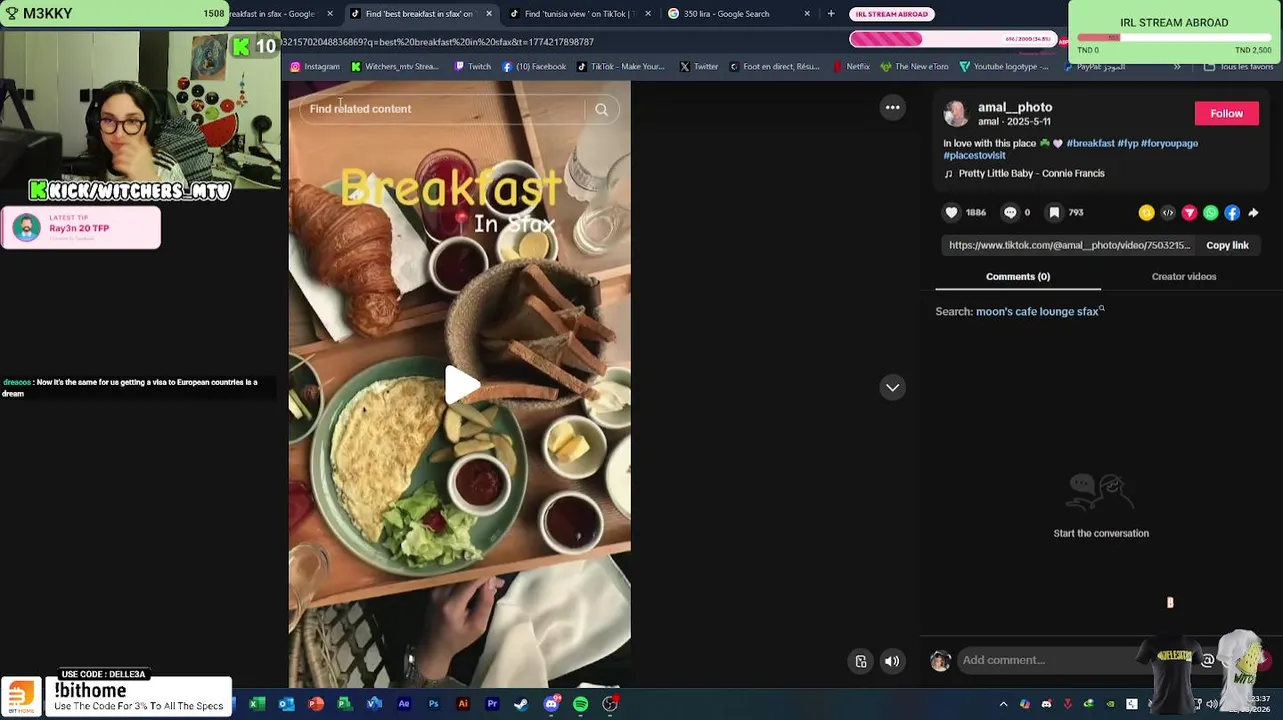The image size is (1283, 720).
Task: Open Discord from the taskbar
Action: click(551, 704)
